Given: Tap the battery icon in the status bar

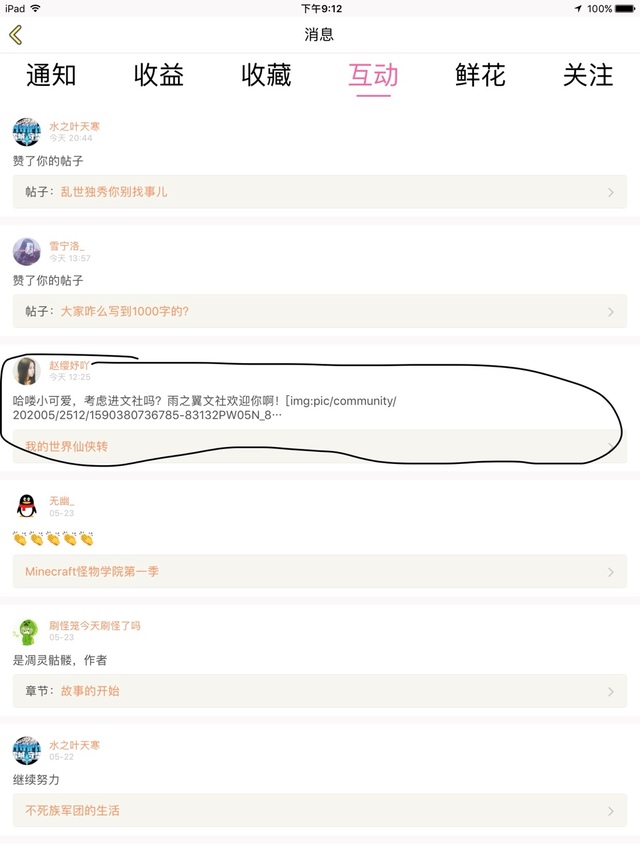Looking at the screenshot, I should pyautogui.click(x=625, y=9).
